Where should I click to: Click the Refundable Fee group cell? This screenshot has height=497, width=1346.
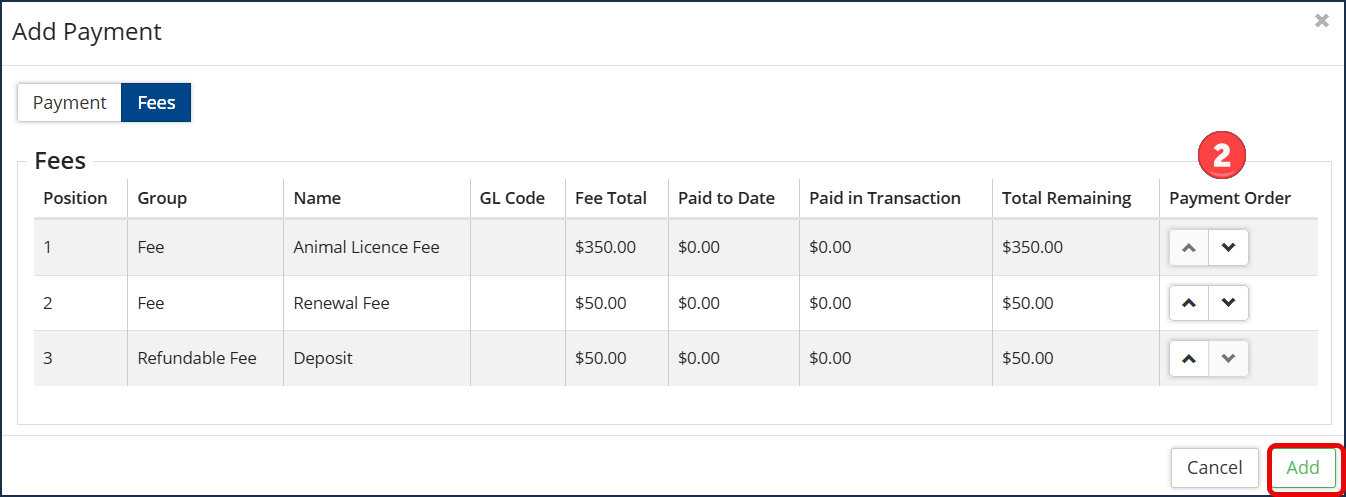coord(197,358)
